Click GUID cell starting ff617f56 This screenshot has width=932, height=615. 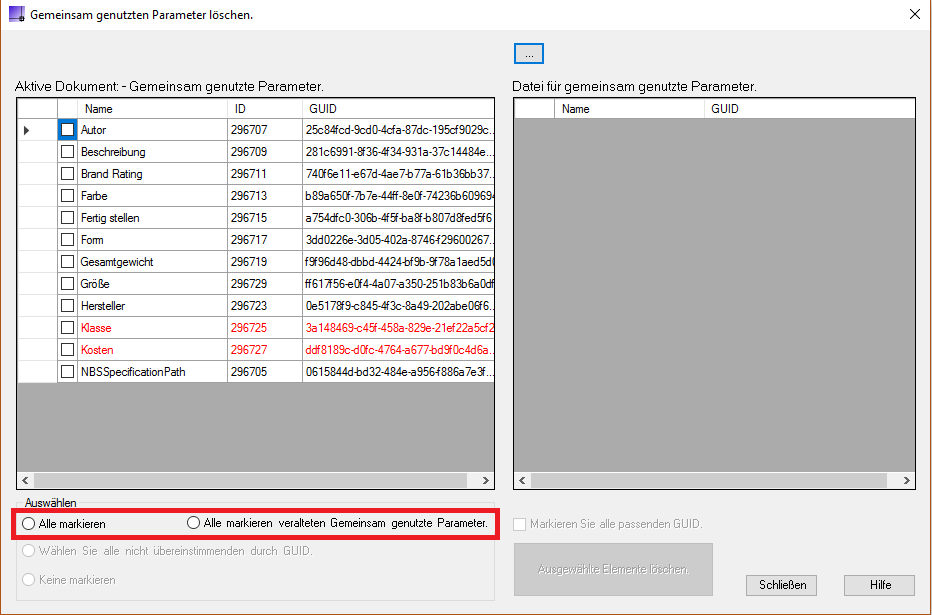point(398,283)
